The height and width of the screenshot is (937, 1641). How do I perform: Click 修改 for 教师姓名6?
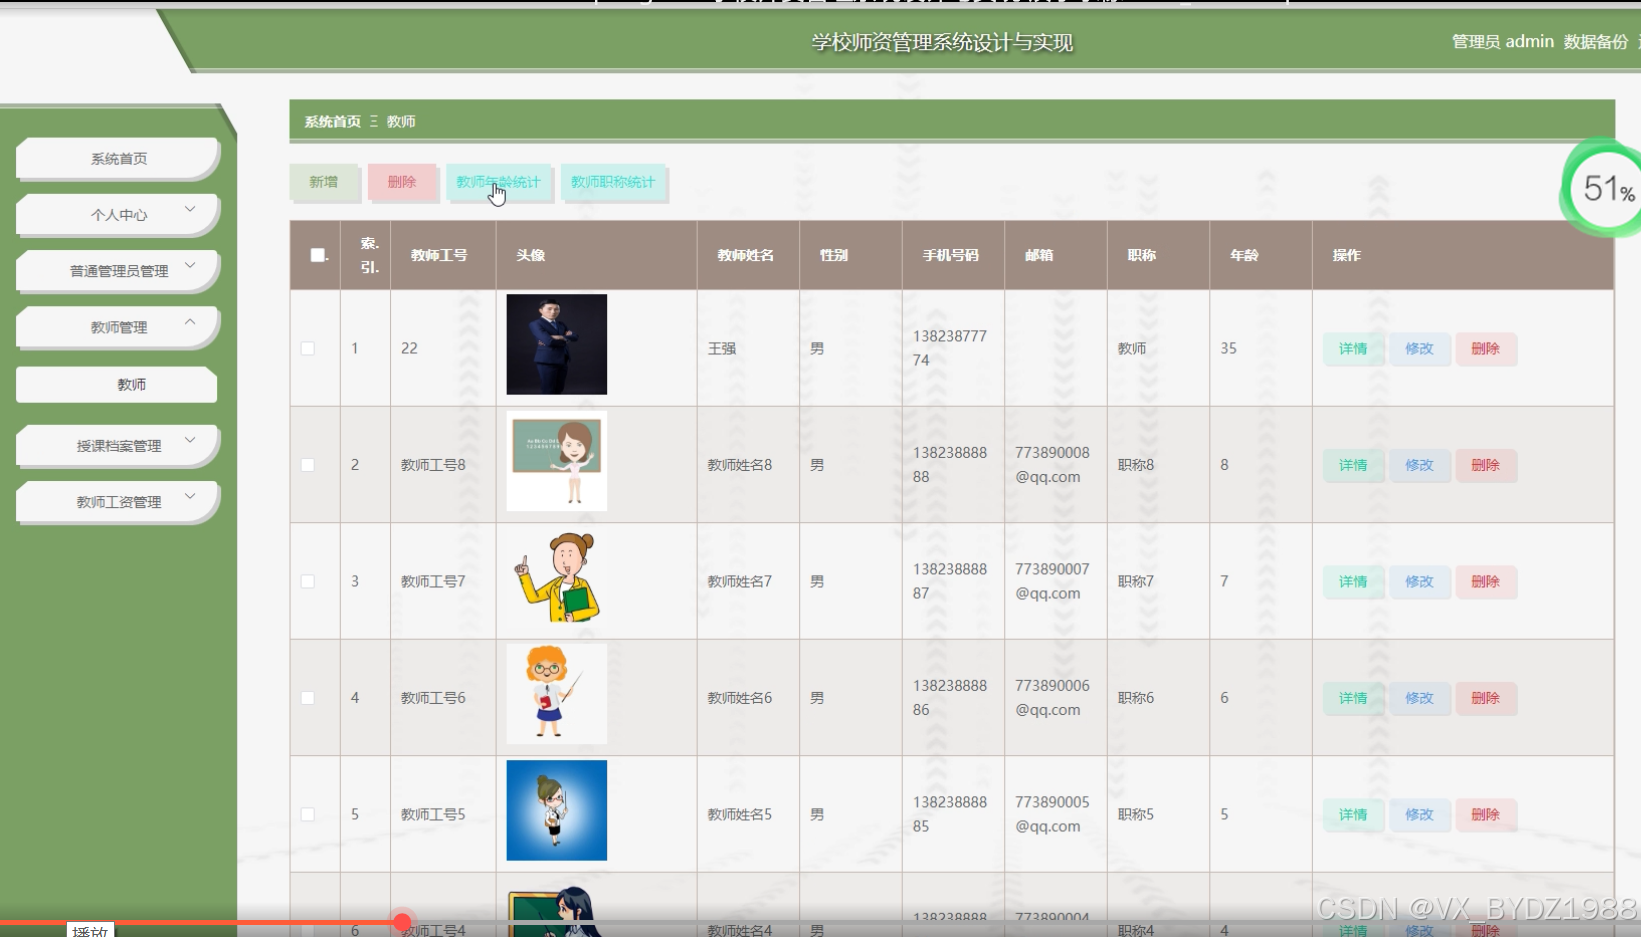coord(1419,698)
